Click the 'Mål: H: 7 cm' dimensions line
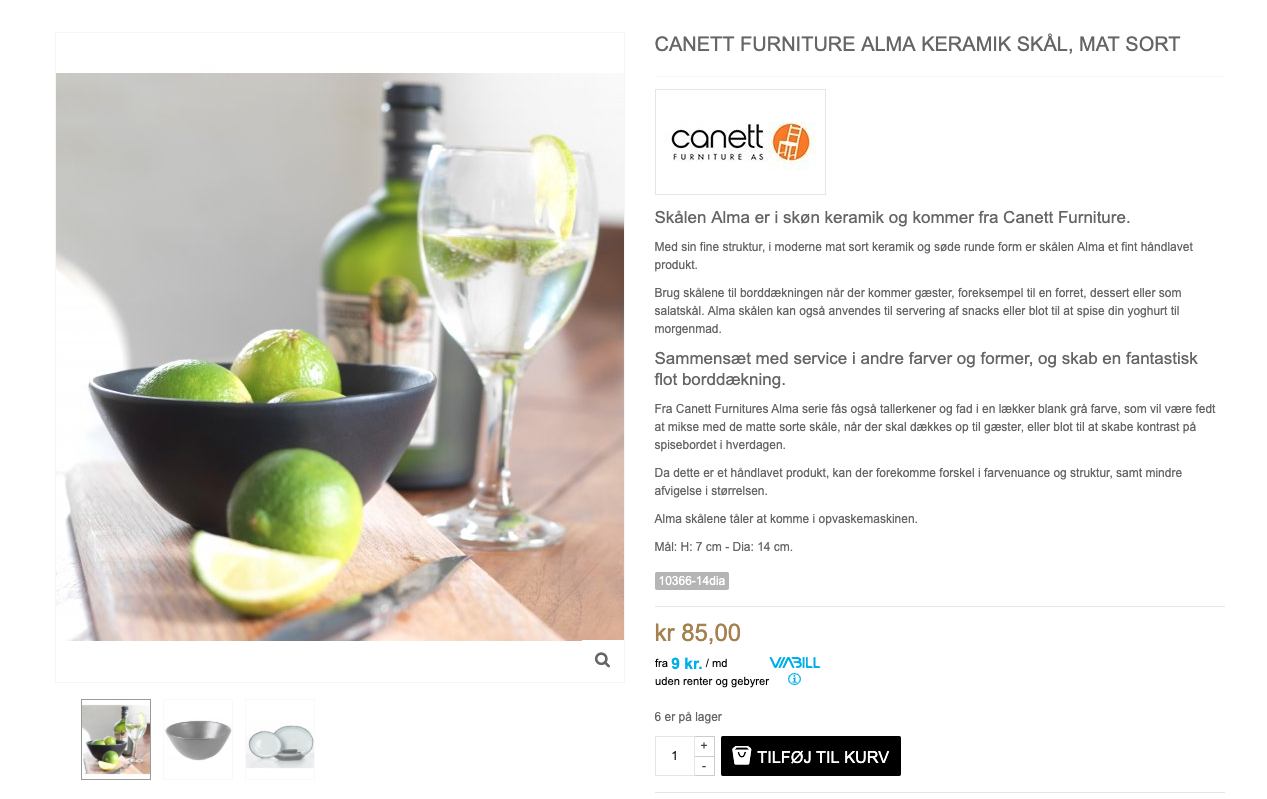 [x=723, y=547]
